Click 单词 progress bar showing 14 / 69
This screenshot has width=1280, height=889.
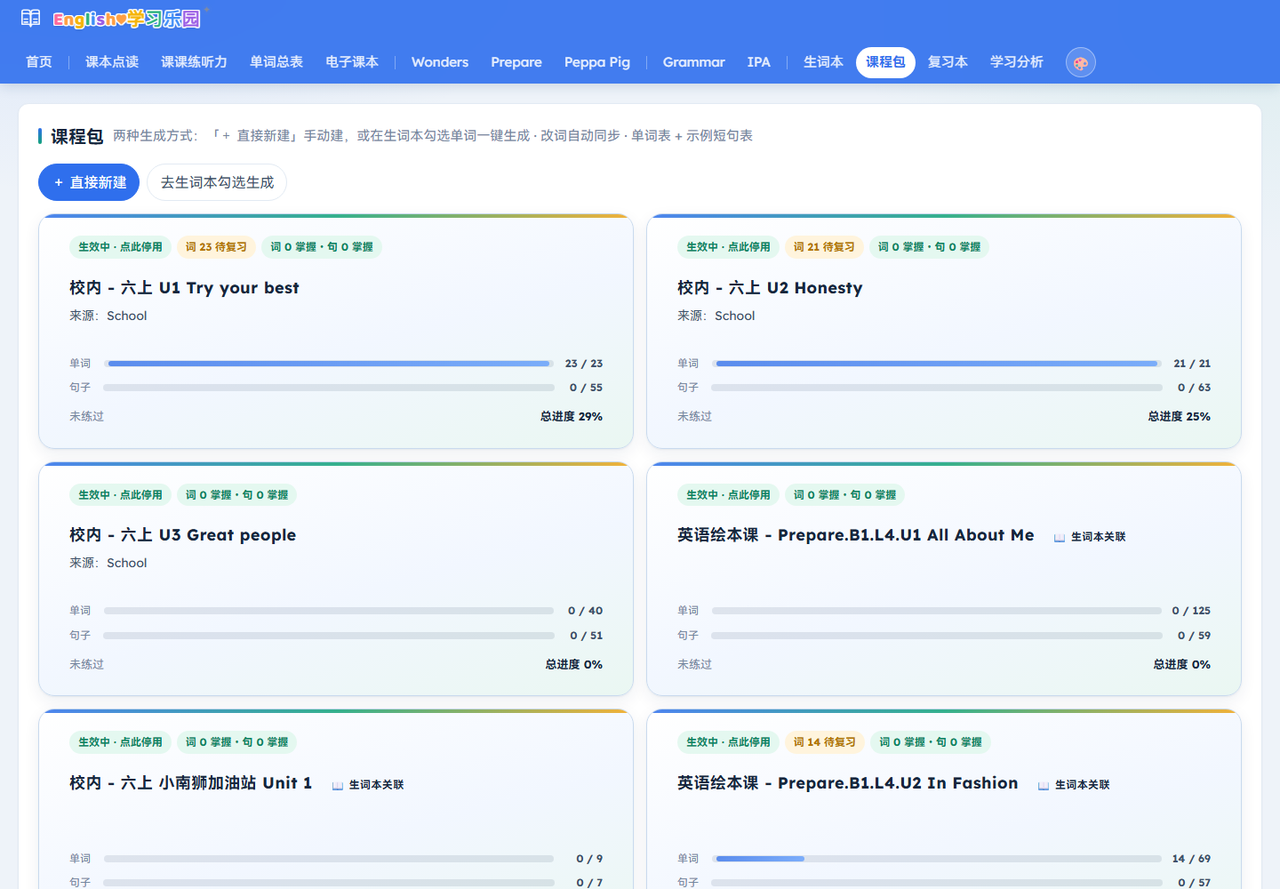[x=937, y=859]
